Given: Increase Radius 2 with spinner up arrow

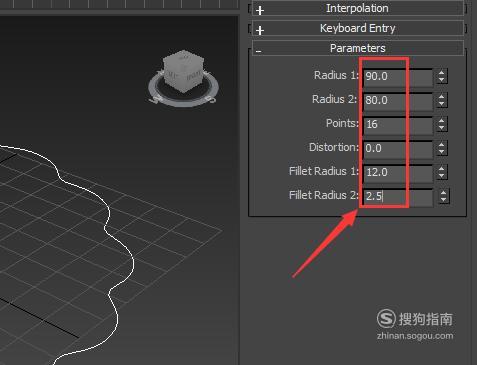Looking at the screenshot, I should pyautogui.click(x=441, y=97).
